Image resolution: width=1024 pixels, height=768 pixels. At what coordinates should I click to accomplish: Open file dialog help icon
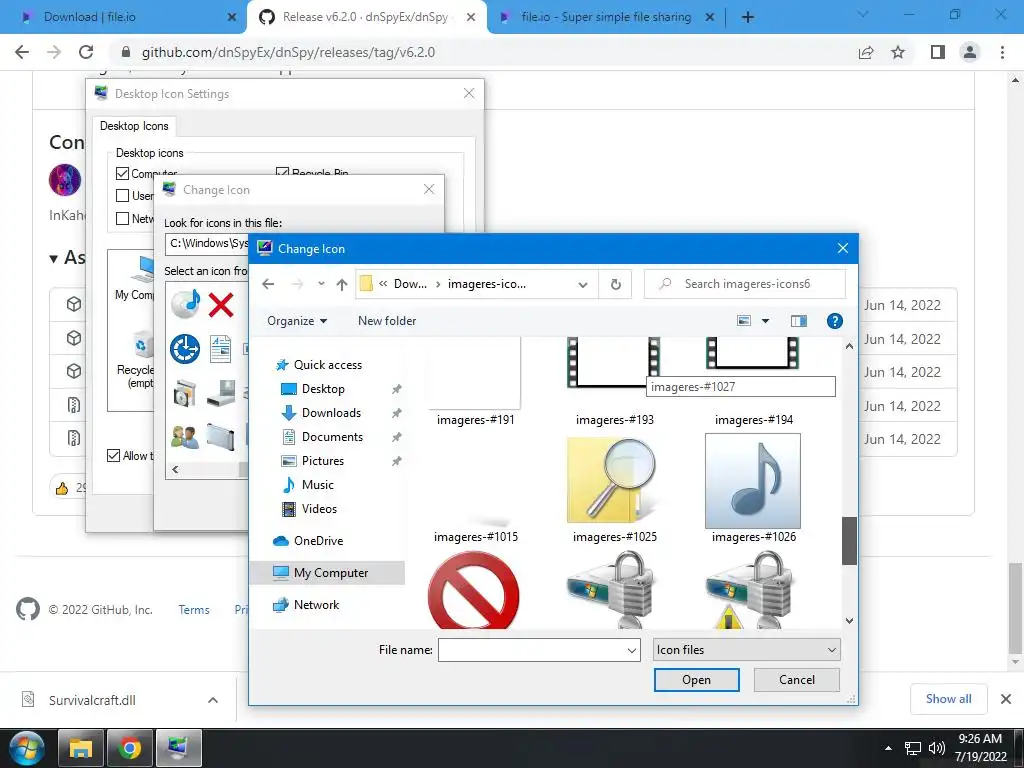(834, 321)
